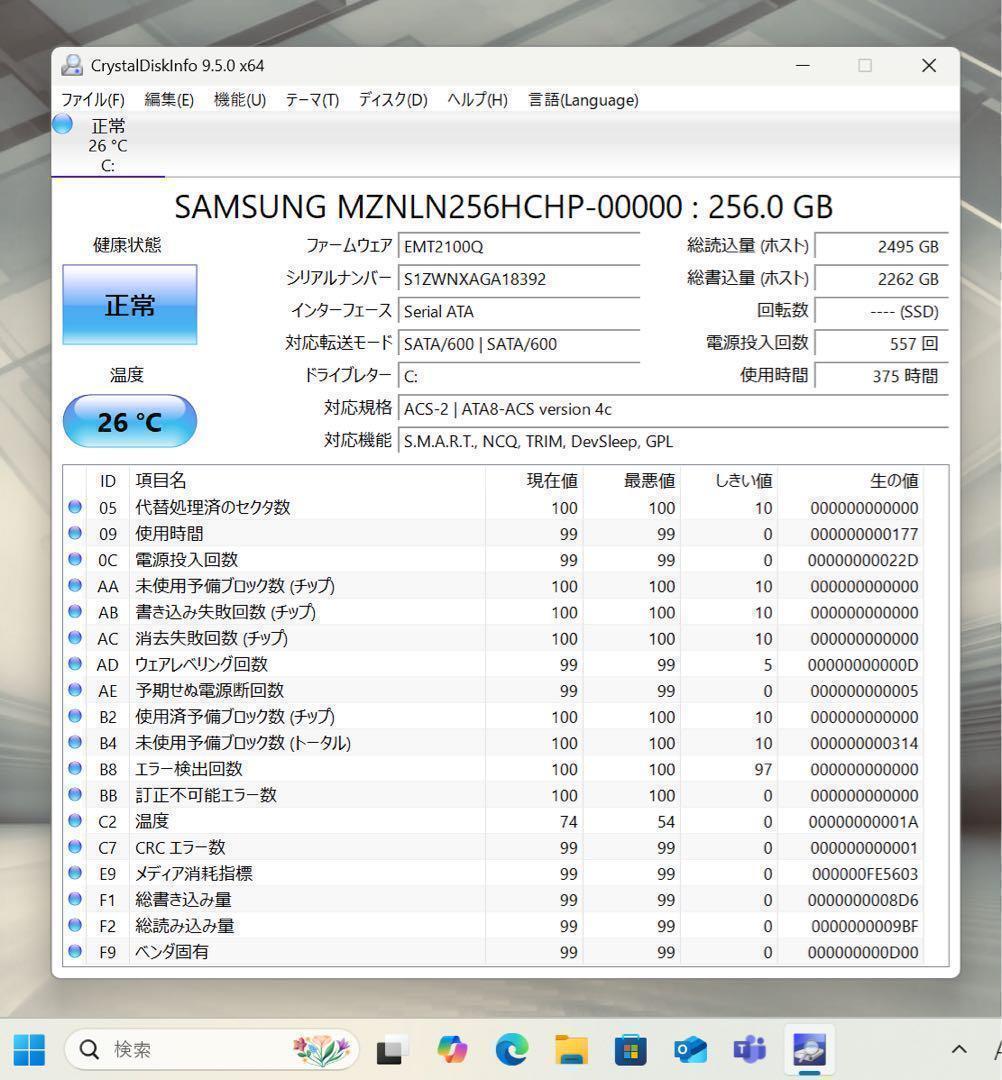1002x1080 pixels.
Task: Click the firmware field EMT2100Q
Action: [x=519, y=247]
